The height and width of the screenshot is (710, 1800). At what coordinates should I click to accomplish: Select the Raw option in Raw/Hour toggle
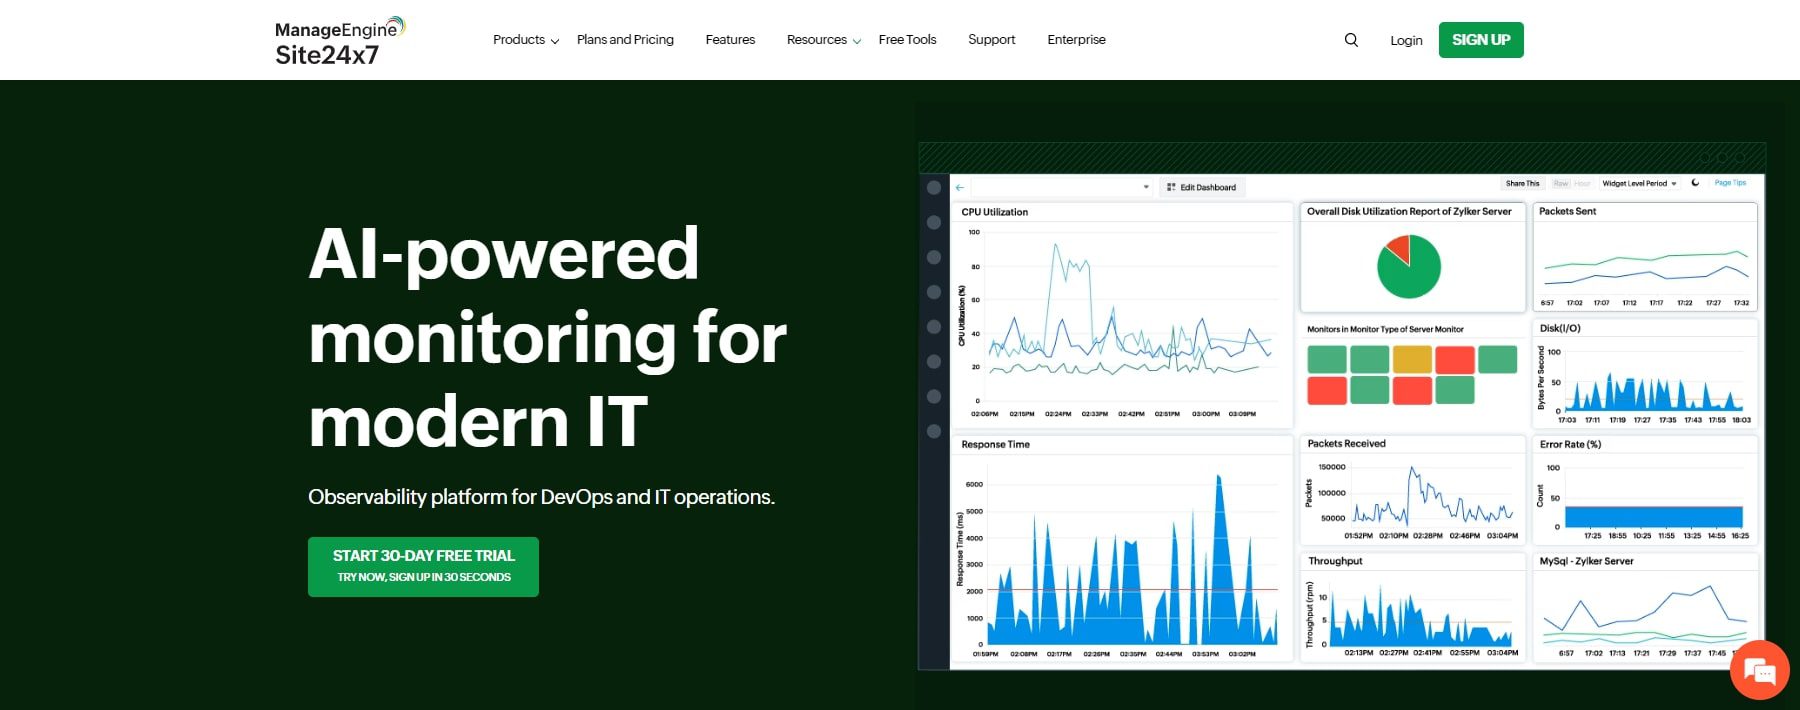click(x=1560, y=184)
